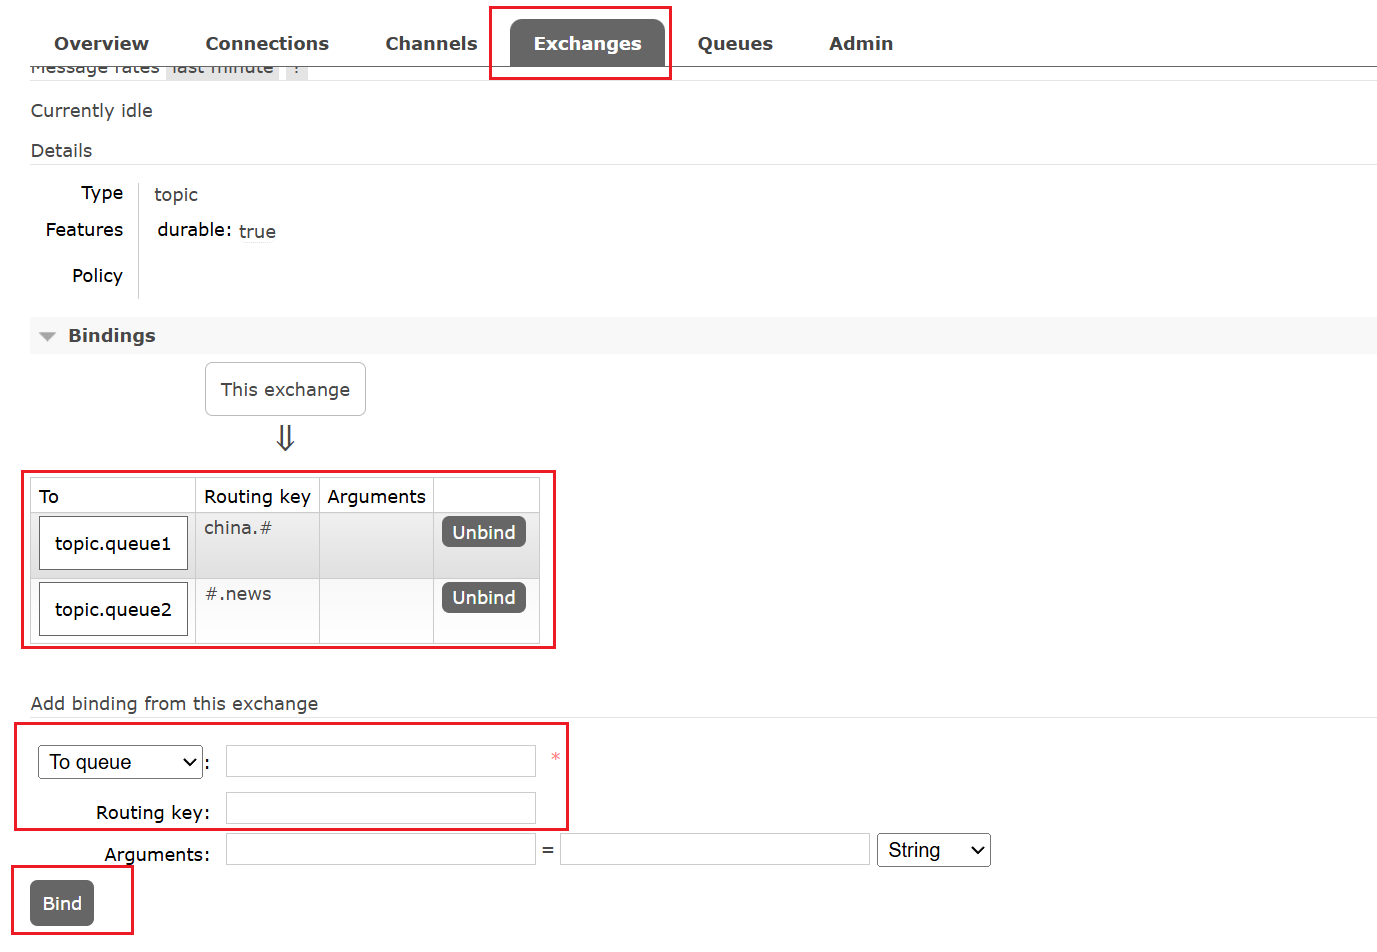Click the china.# routing key text
The height and width of the screenshot is (952, 1377).
pos(238,527)
